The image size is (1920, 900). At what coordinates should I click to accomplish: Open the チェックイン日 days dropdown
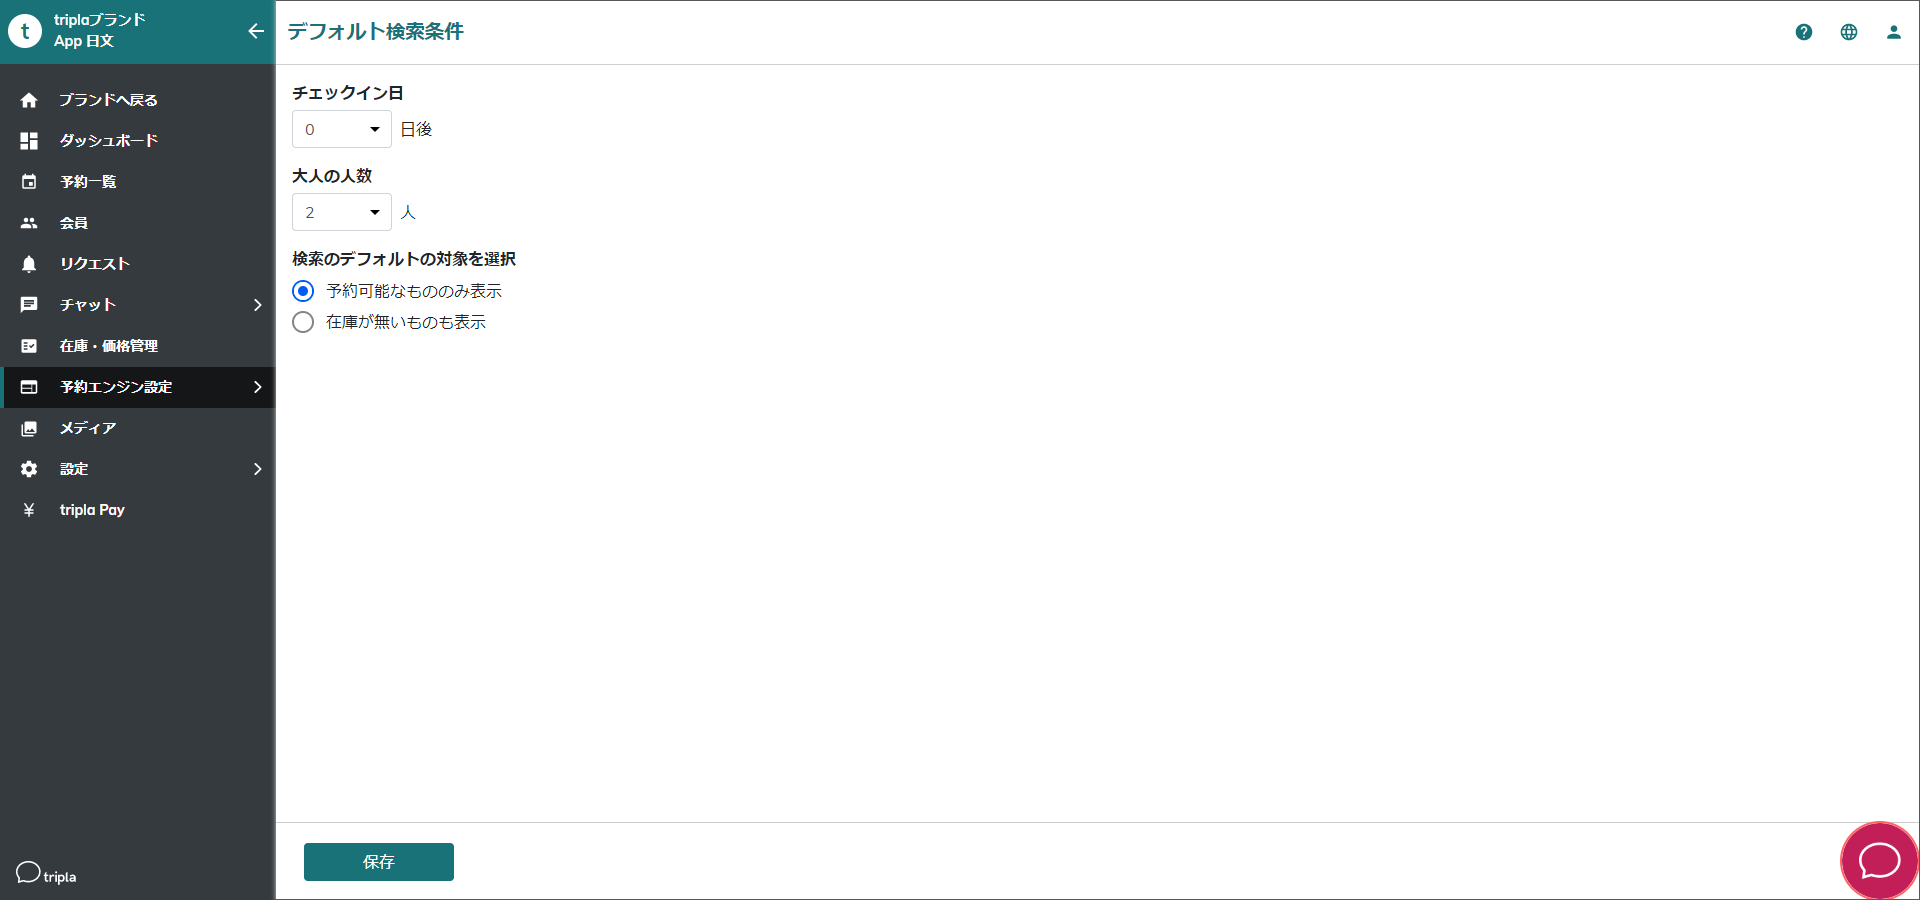341,129
